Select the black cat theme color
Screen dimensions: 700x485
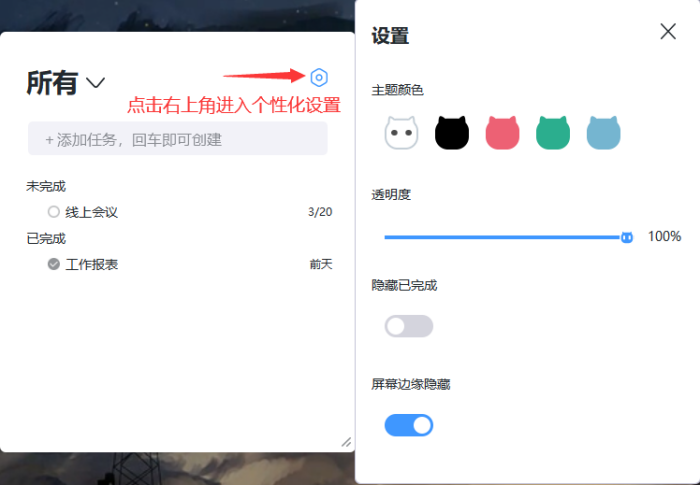[452, 132]
